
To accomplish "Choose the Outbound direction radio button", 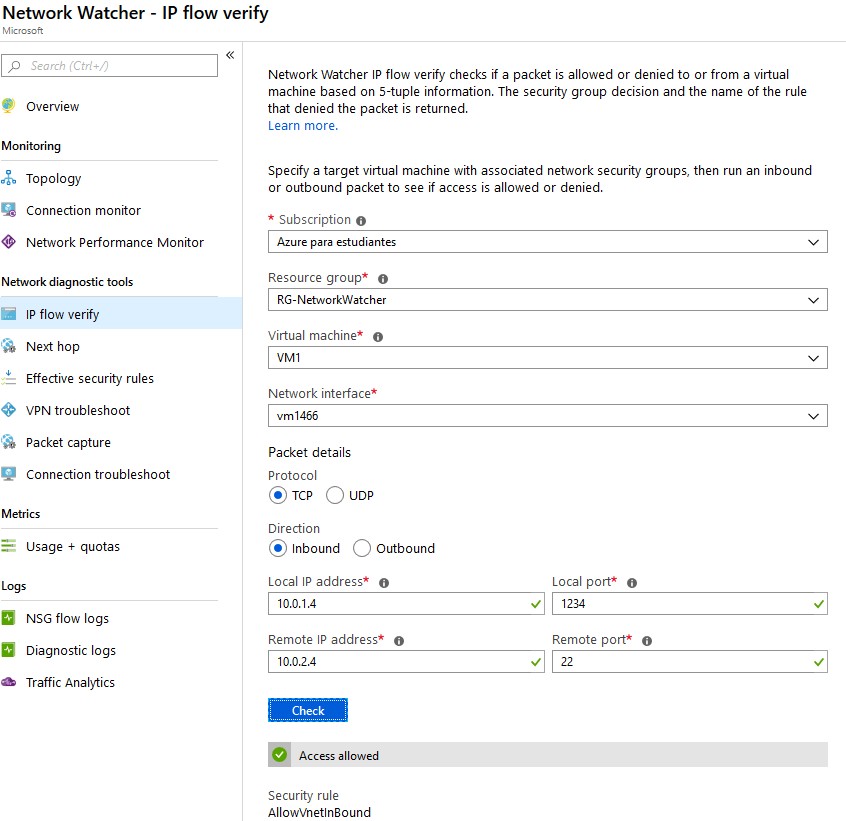I will coord(361,548).
